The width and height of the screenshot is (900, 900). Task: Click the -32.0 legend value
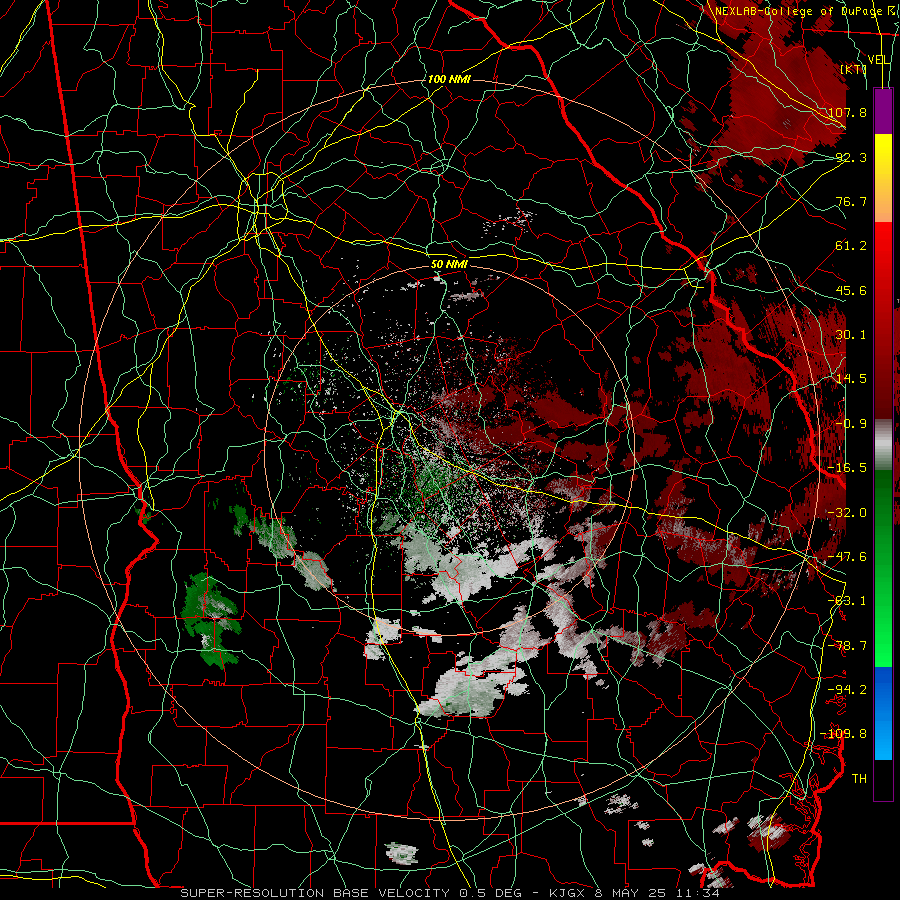point(847,513)
